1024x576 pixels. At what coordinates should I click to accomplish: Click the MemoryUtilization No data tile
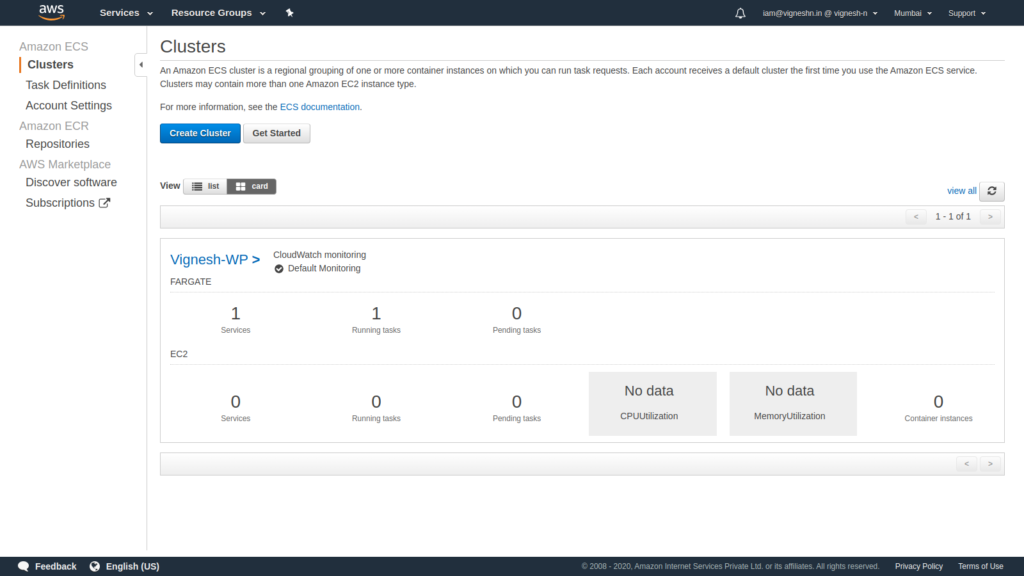[793, 404]
